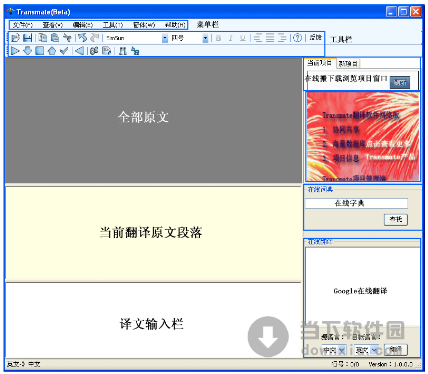Click the gear-like icon after the back arrow

94,51
